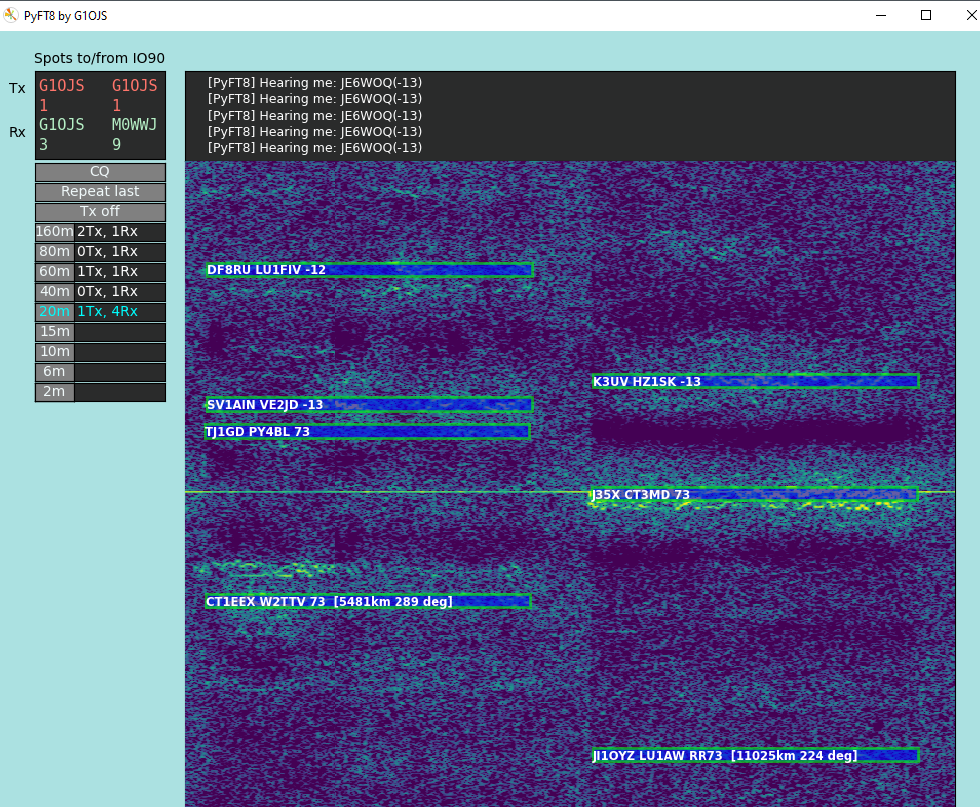Click the K3UV HZ1SK -13 decode label

[x=755, y=381]
